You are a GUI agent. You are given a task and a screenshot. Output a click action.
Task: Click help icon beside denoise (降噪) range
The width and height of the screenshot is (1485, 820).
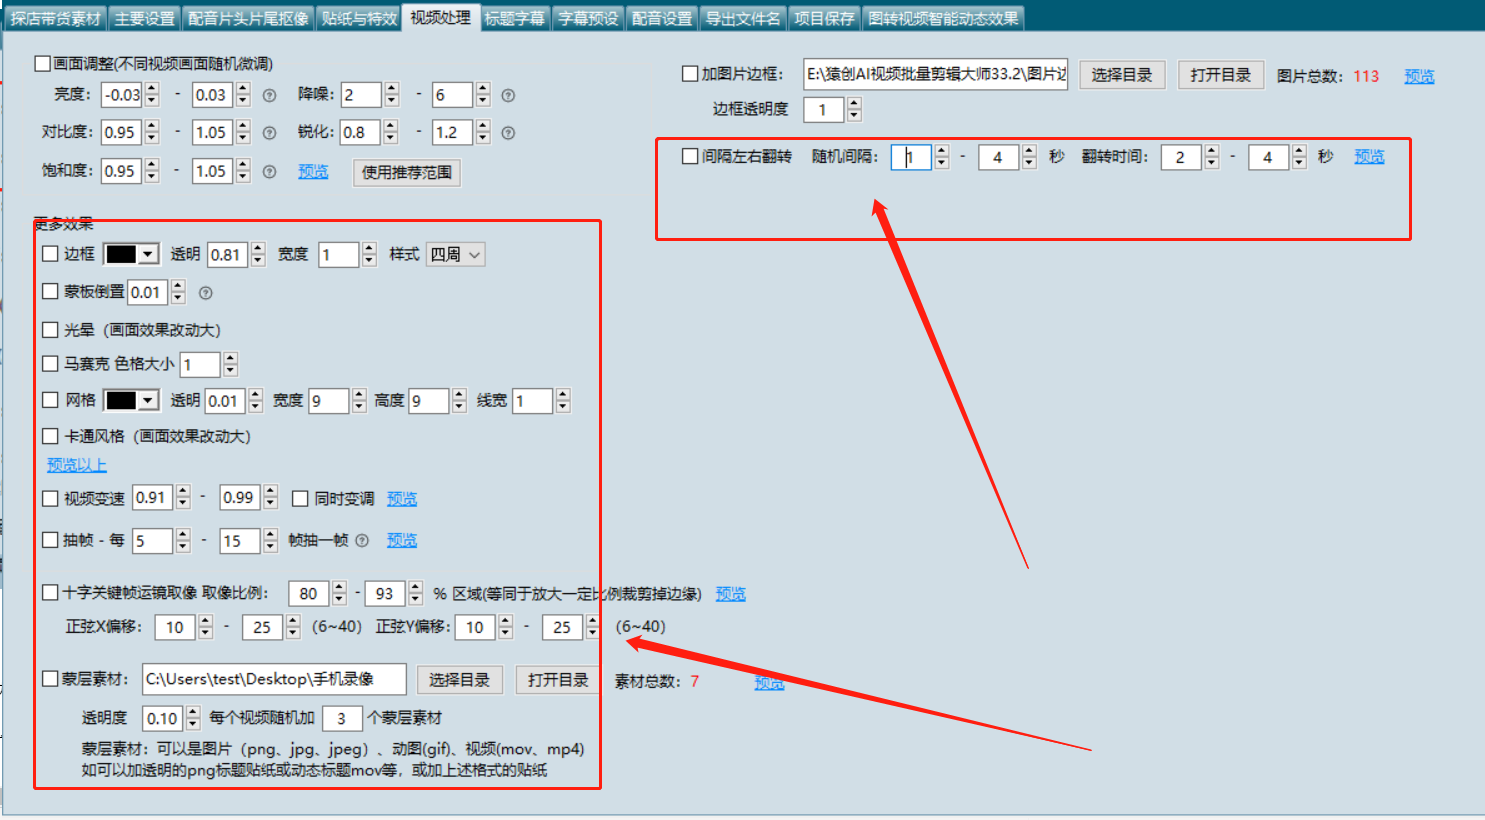[508, 96]
